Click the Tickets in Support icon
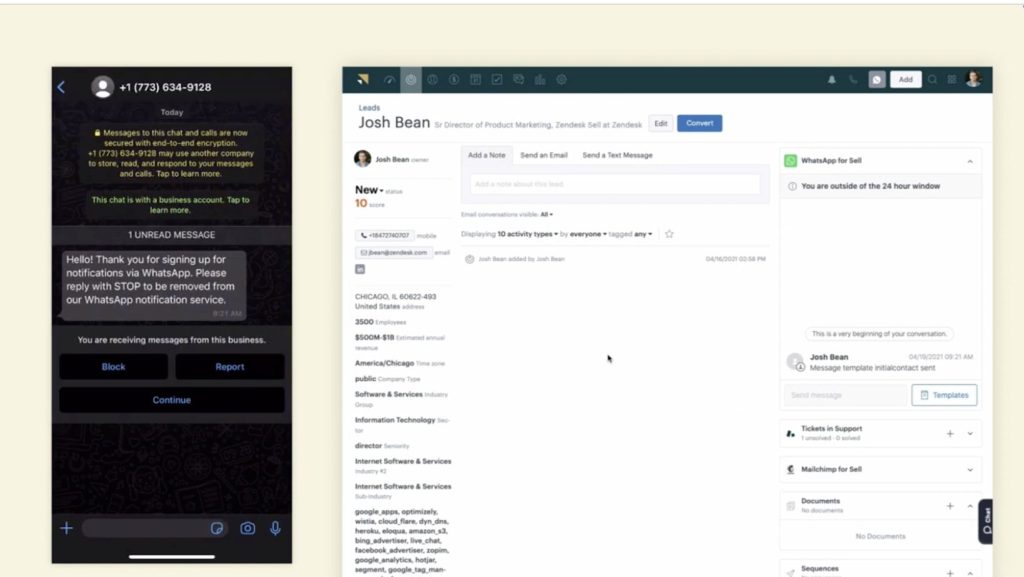Screen dimensions: 1024x577 click(790, 433)
